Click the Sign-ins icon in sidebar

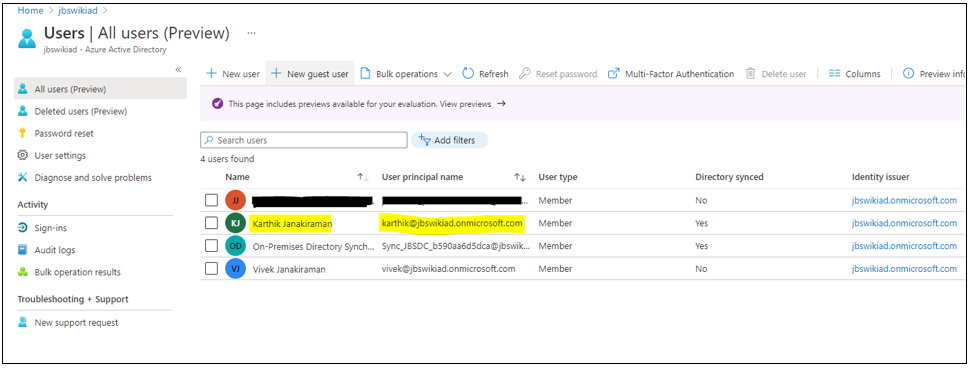coord(23,228)
